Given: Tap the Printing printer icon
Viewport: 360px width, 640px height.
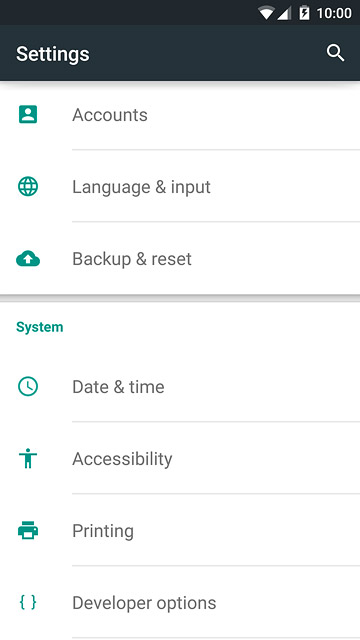Looking at the screenshot, I should tap(28, 530).
